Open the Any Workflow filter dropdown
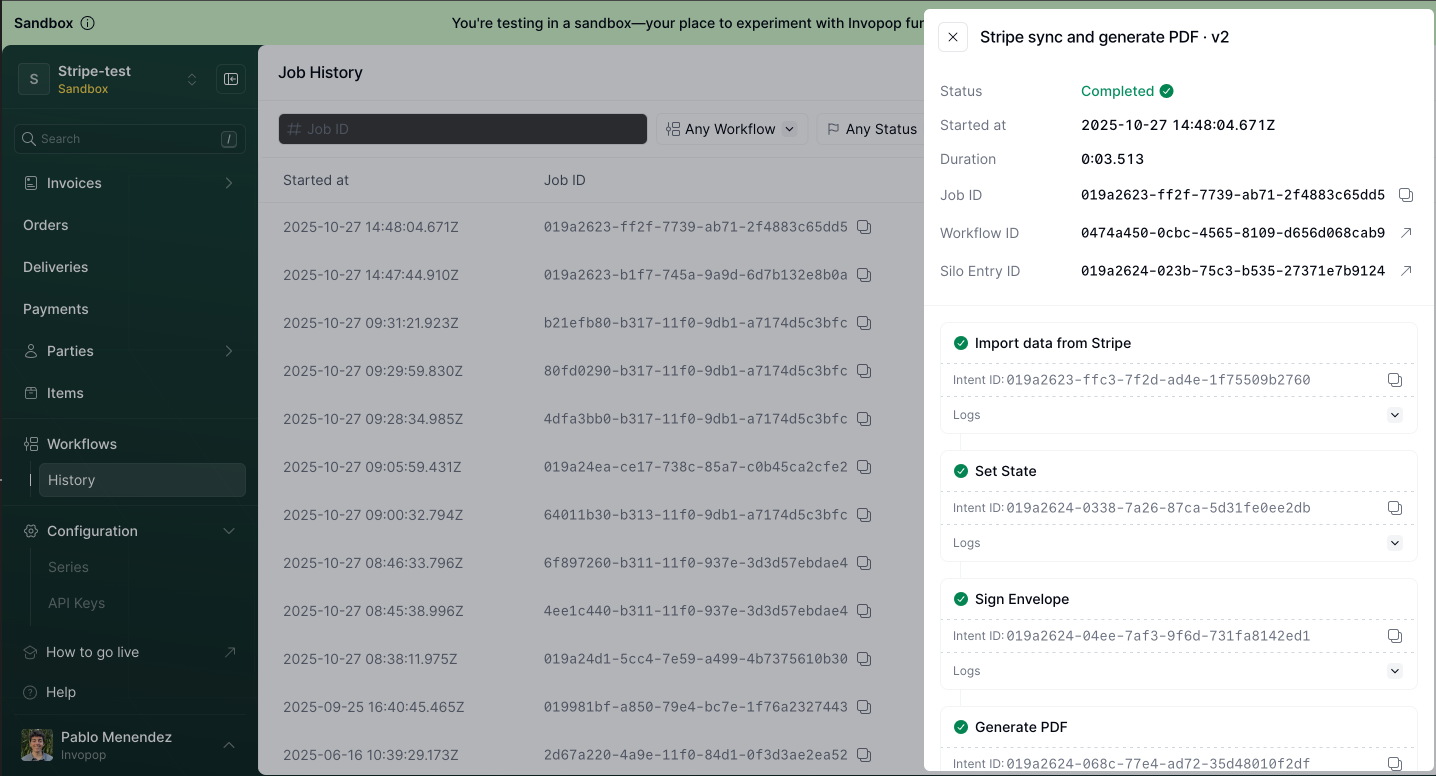 tap(732, 129)
